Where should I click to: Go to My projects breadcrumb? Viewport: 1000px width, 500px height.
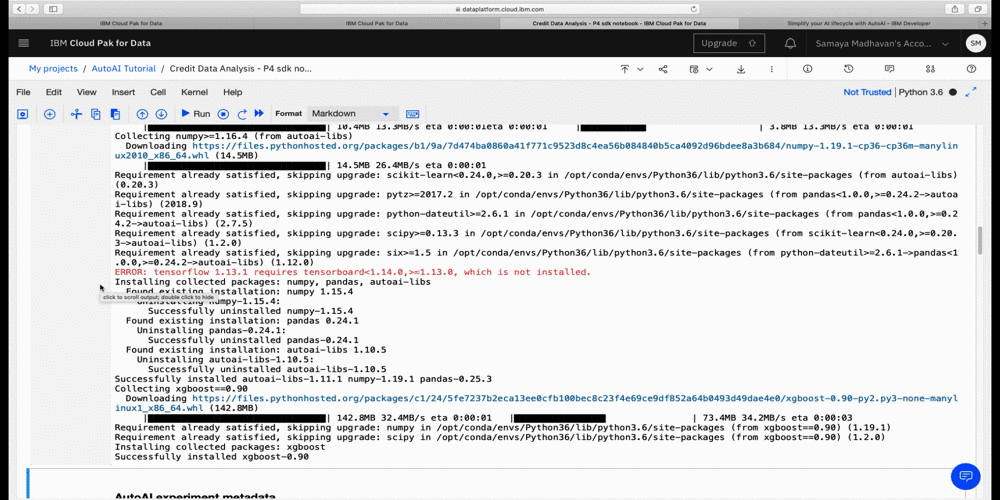point(53,69)
